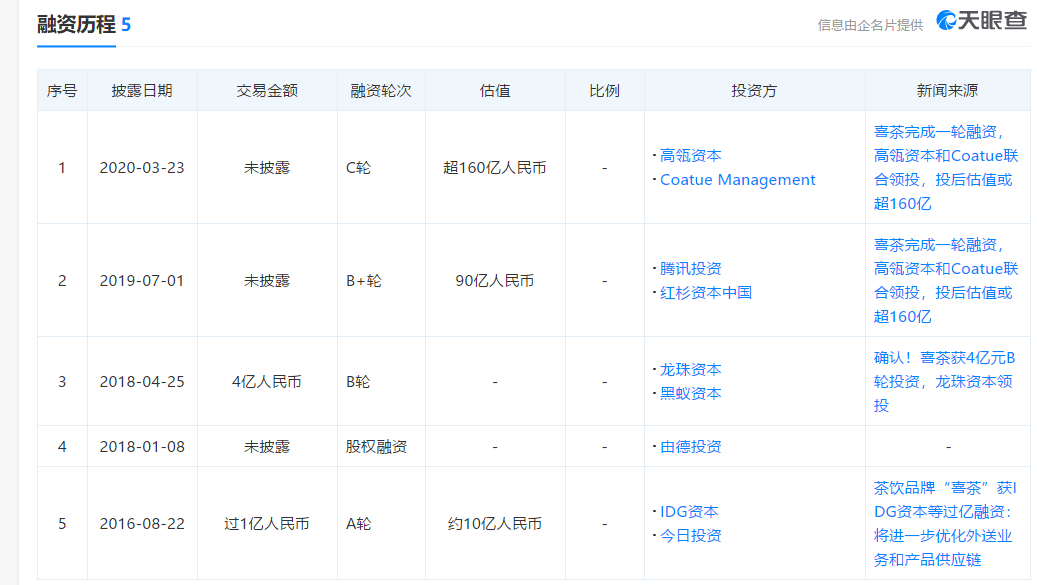Image resolution: width=1037 pixels, height=585 pixels.
Task: Click the 序号 column header
Action: point(62,91)
